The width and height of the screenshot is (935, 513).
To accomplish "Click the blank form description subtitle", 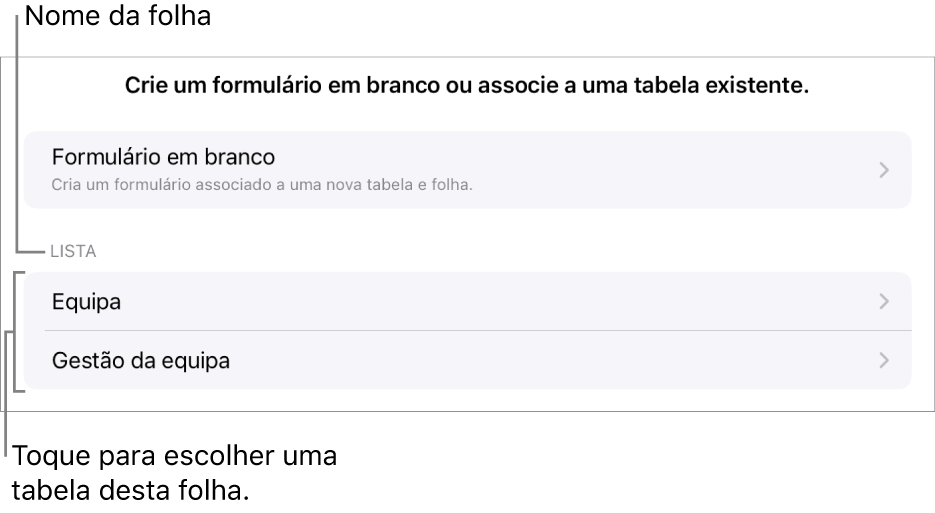I will (262, 184).
